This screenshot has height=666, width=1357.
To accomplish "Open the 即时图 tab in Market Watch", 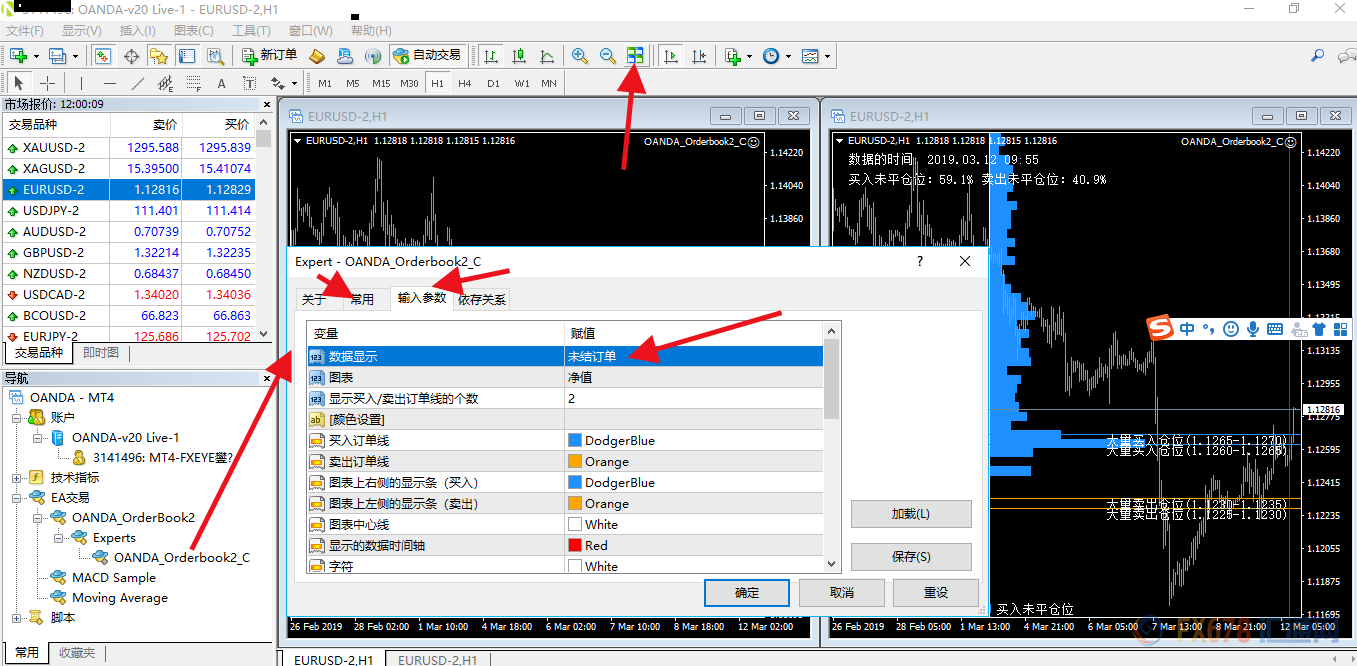I will tap(101, 353).
